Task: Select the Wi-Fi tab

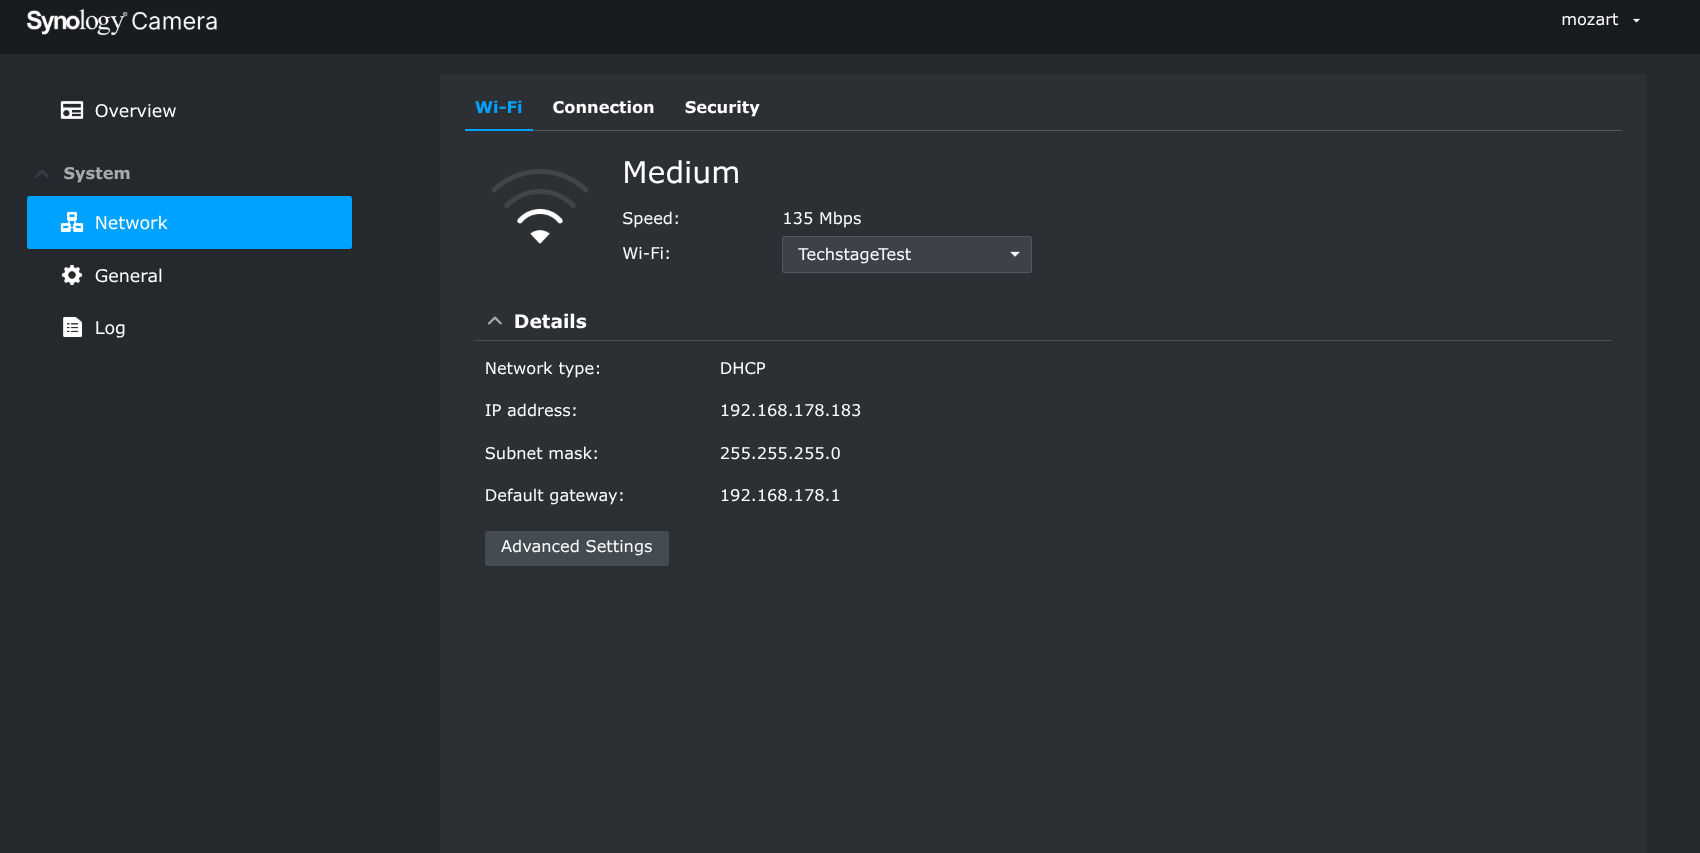Action: [498, 107]
